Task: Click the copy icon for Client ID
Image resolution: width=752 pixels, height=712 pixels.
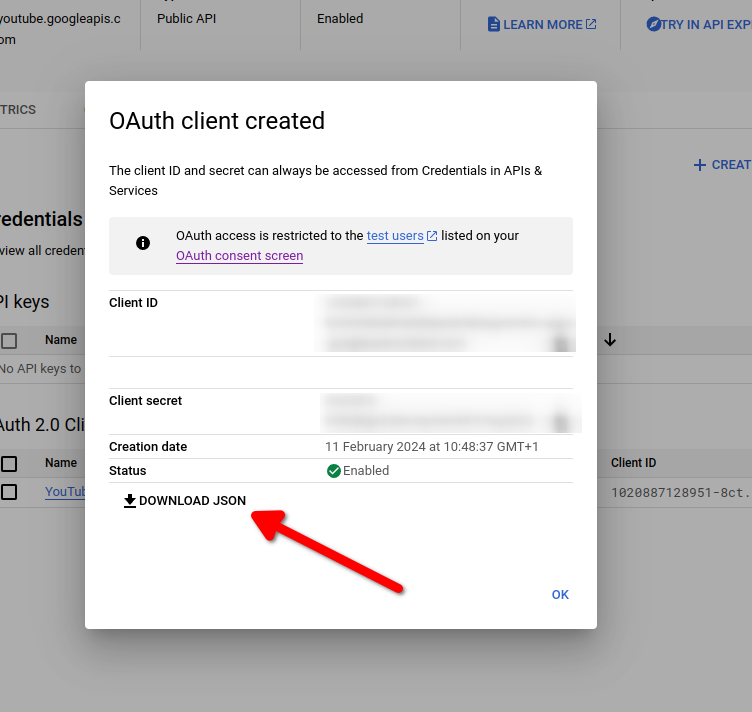Action: (x=561, y=343)
